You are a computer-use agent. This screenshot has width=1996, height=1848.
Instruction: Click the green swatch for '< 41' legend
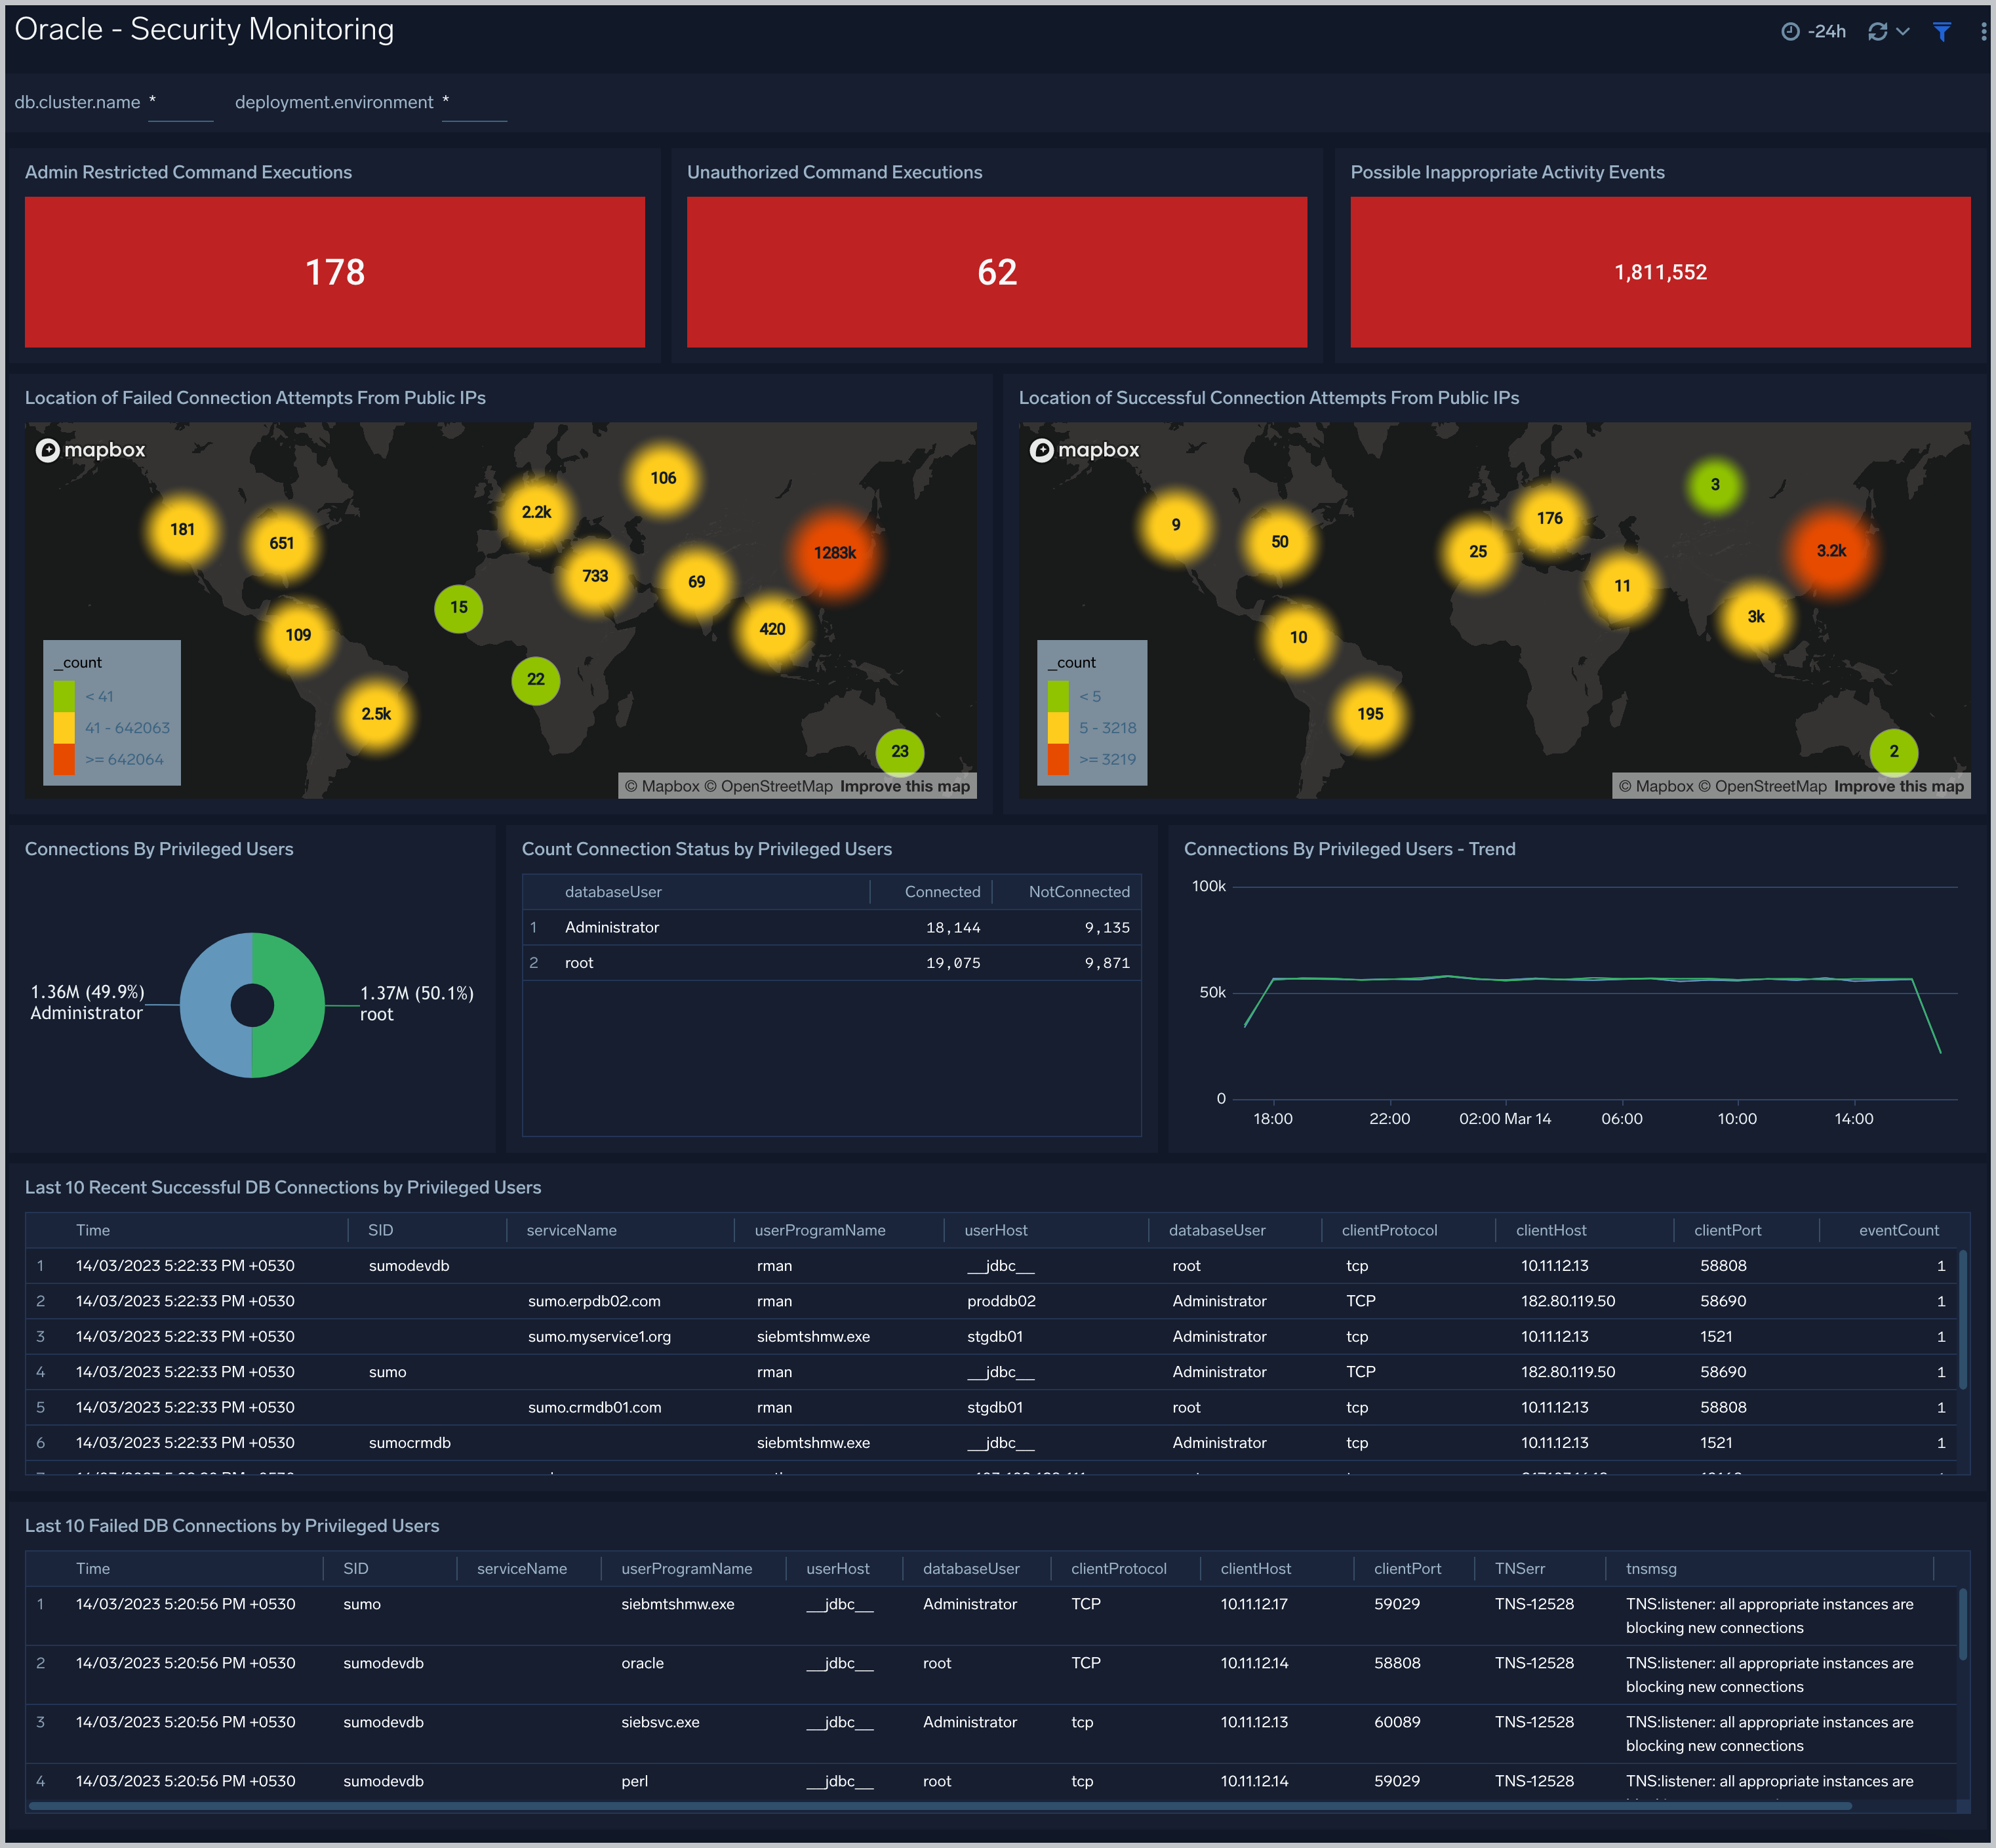coord(64,696)
